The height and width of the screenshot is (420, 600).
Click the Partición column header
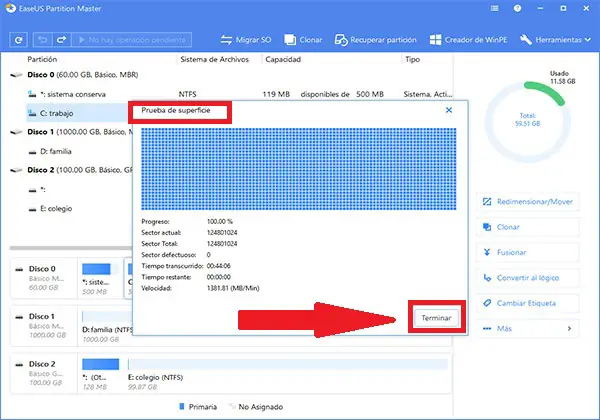pyautogui.click(x=42, y=59)
